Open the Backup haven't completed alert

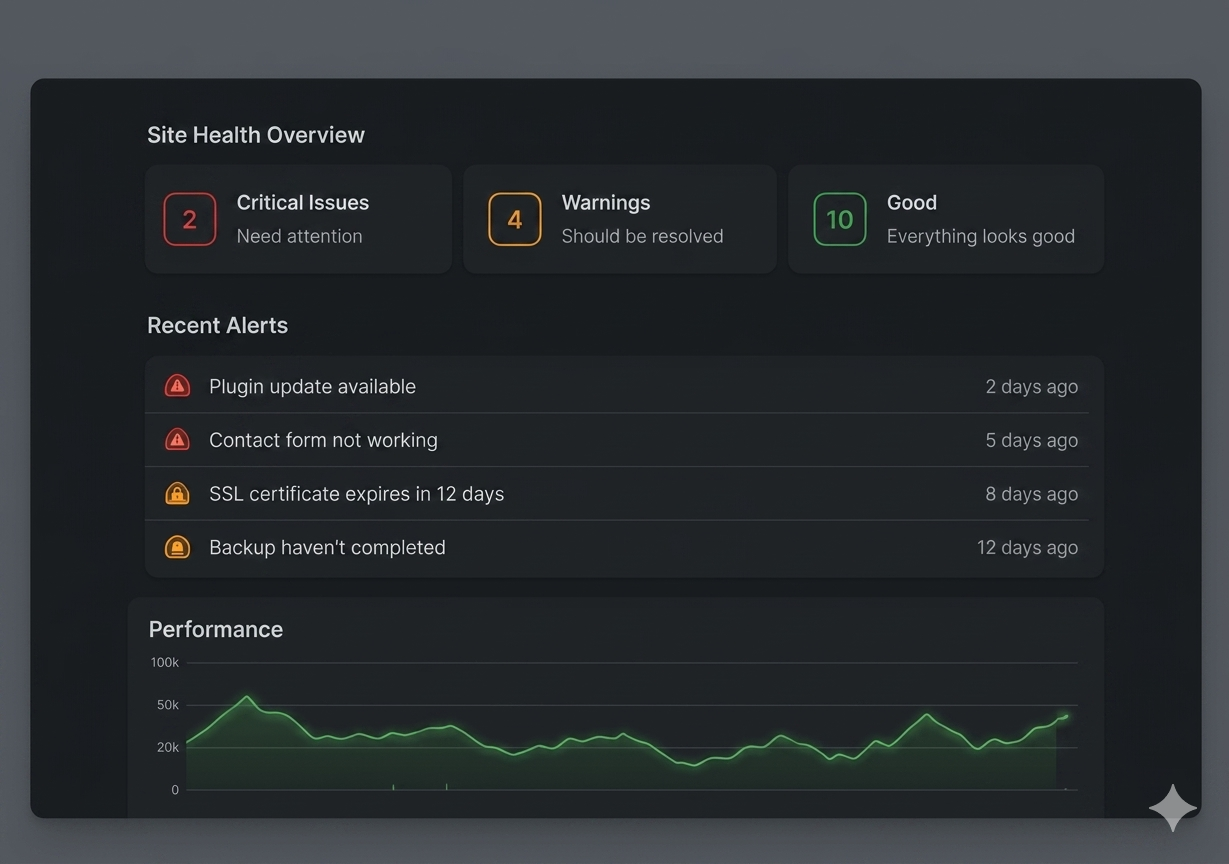coord(624,547)
